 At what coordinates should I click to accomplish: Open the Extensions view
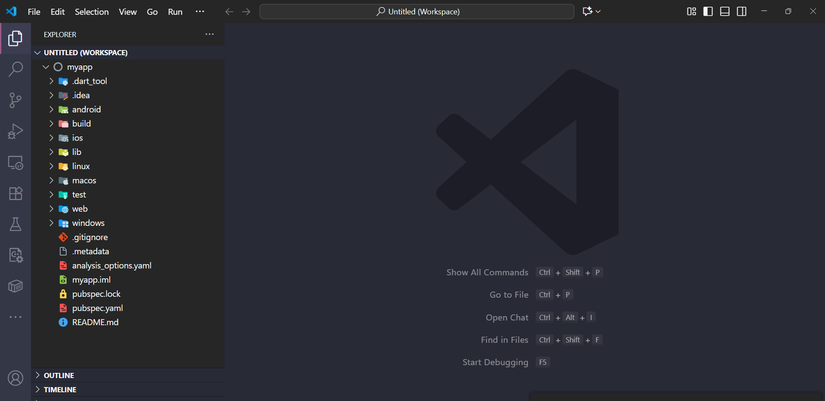coord(15,193)
